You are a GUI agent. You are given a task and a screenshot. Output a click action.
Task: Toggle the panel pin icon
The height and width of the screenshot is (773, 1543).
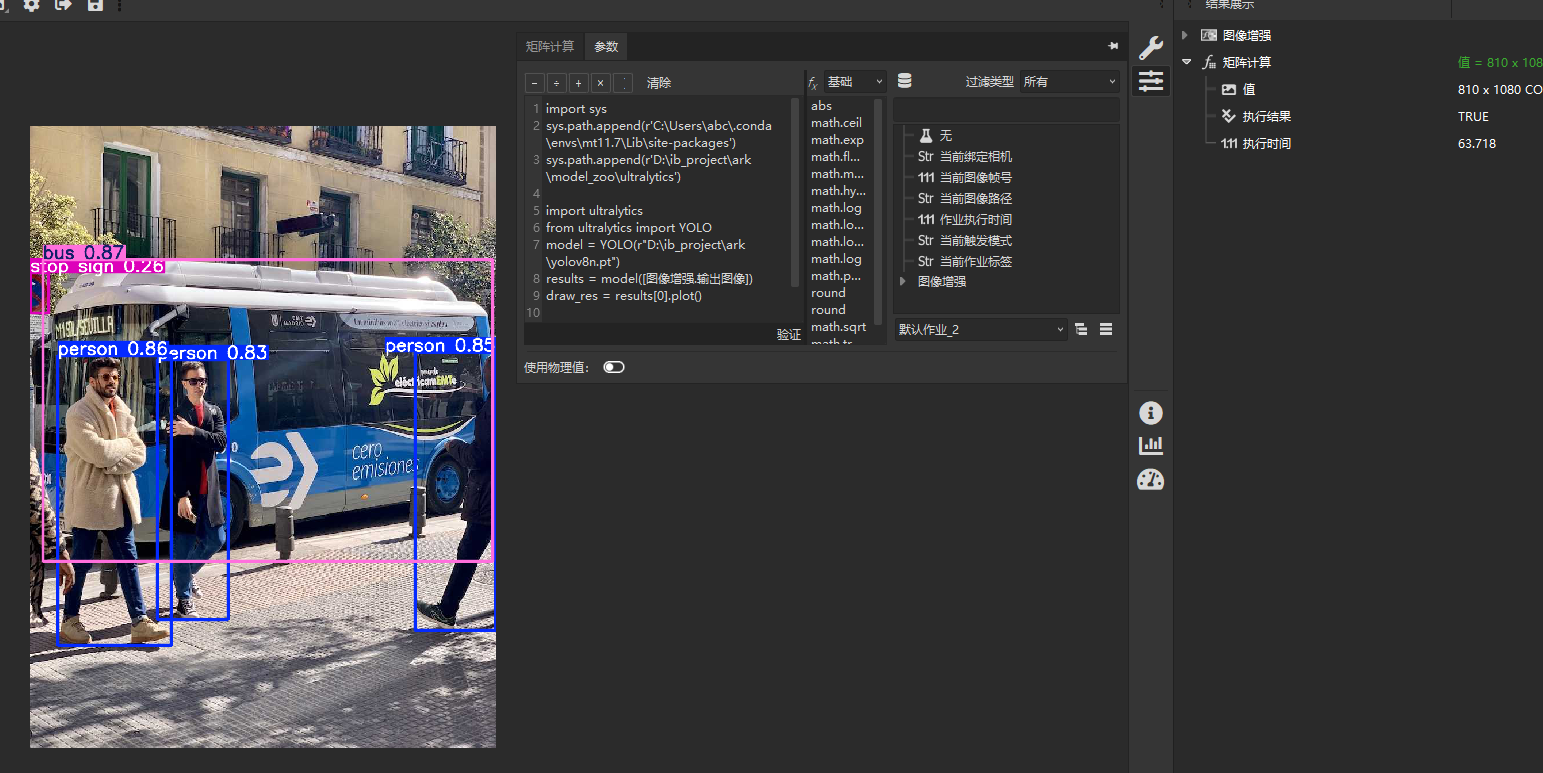1113,45
